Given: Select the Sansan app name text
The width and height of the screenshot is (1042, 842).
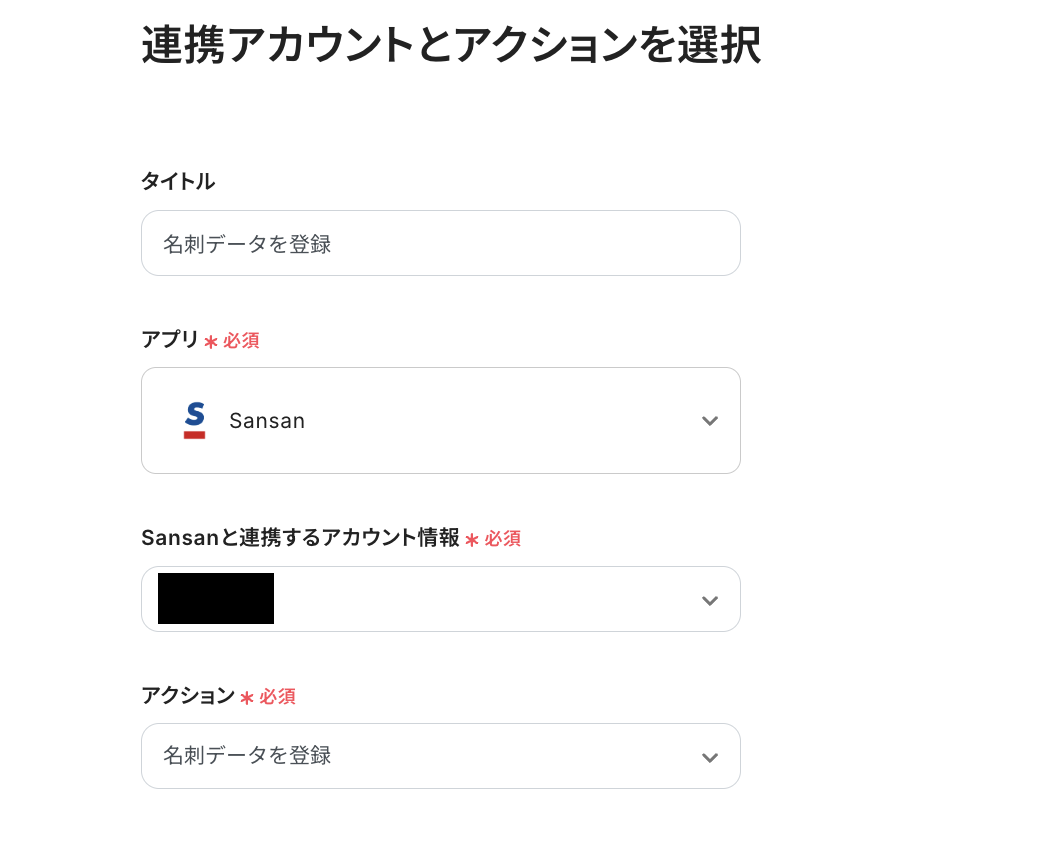Looking at the screenshot, I should tap(267, 421).
